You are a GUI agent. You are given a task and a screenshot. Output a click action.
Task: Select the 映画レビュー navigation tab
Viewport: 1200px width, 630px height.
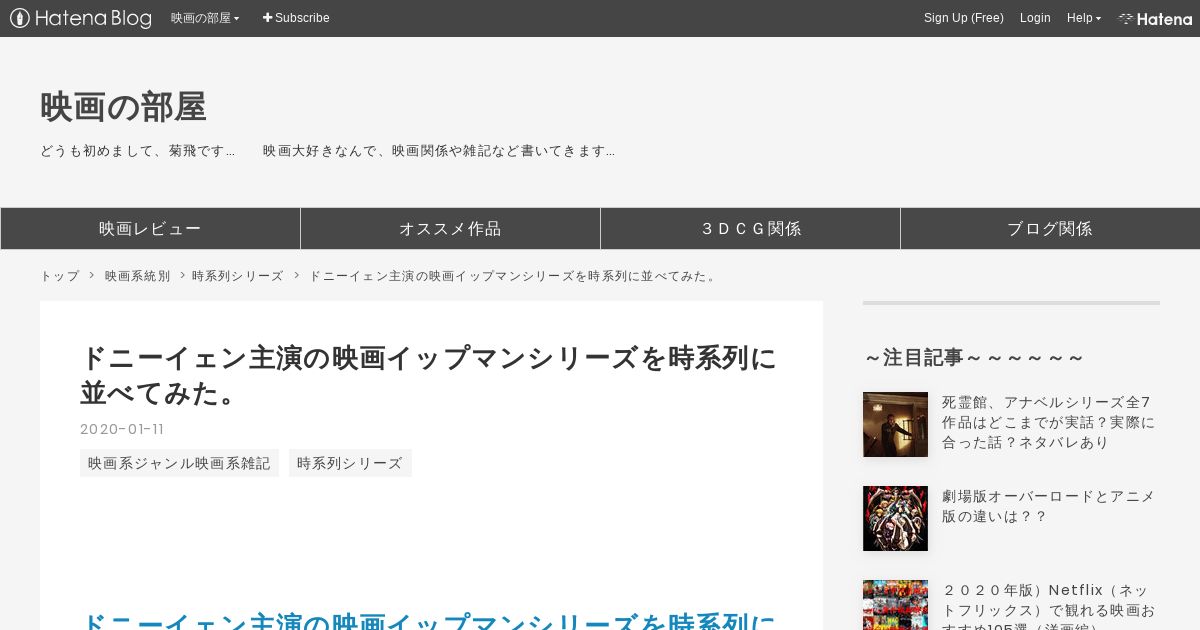point(150,228)
